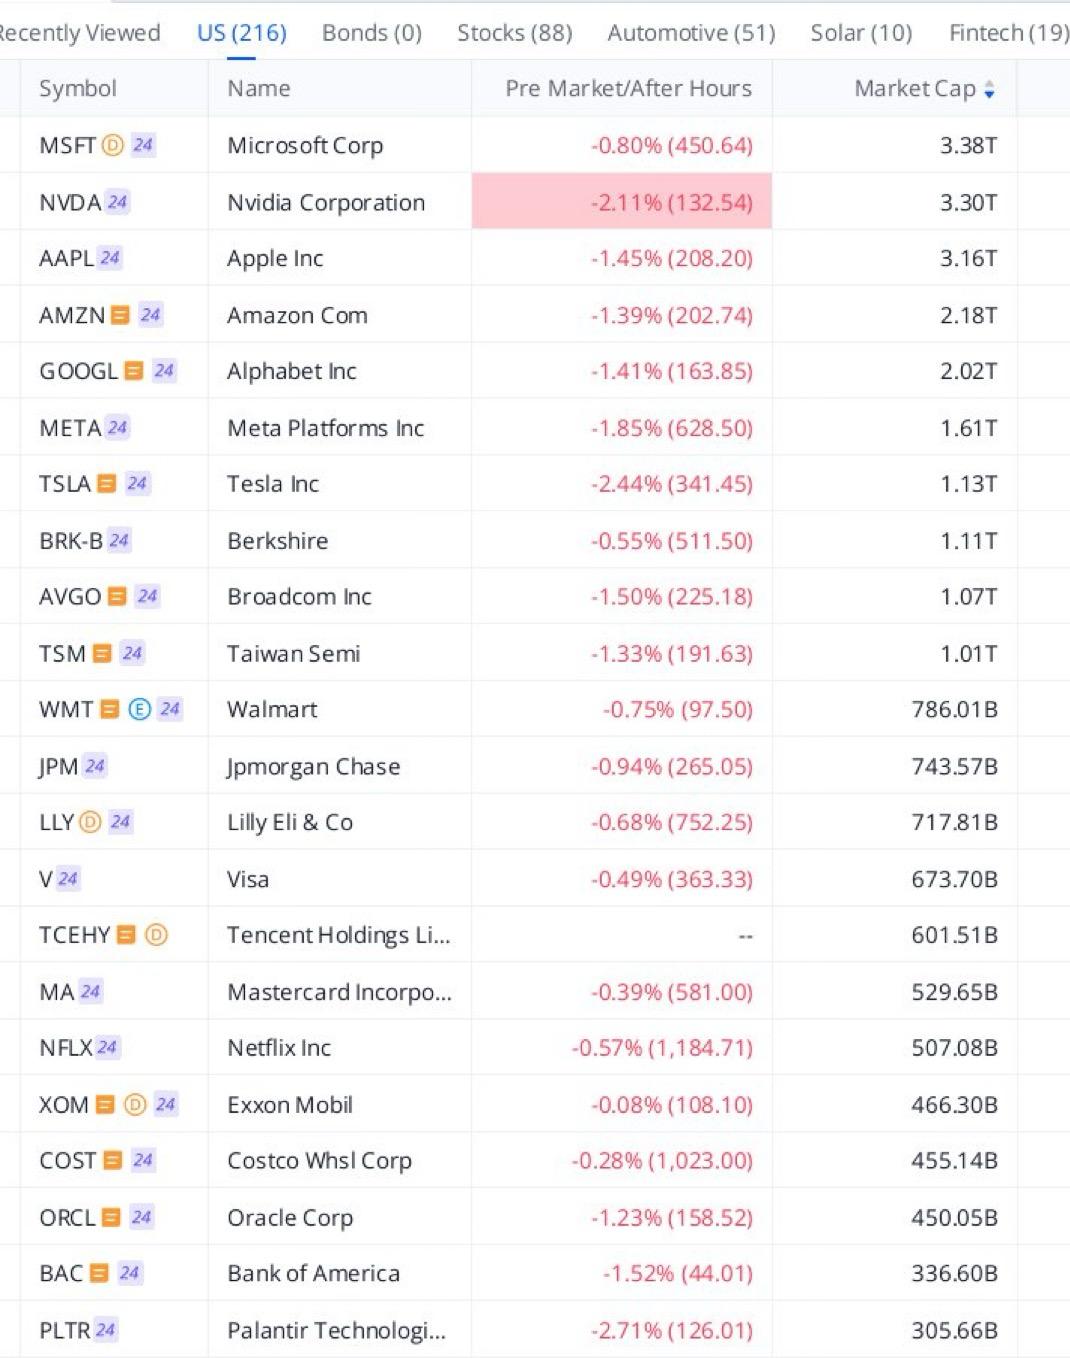Image resolution: width=1070 pixels, height=1358 pixels.
Task: Sort by Market Cap using the arrow
Action: coord(989,90)
